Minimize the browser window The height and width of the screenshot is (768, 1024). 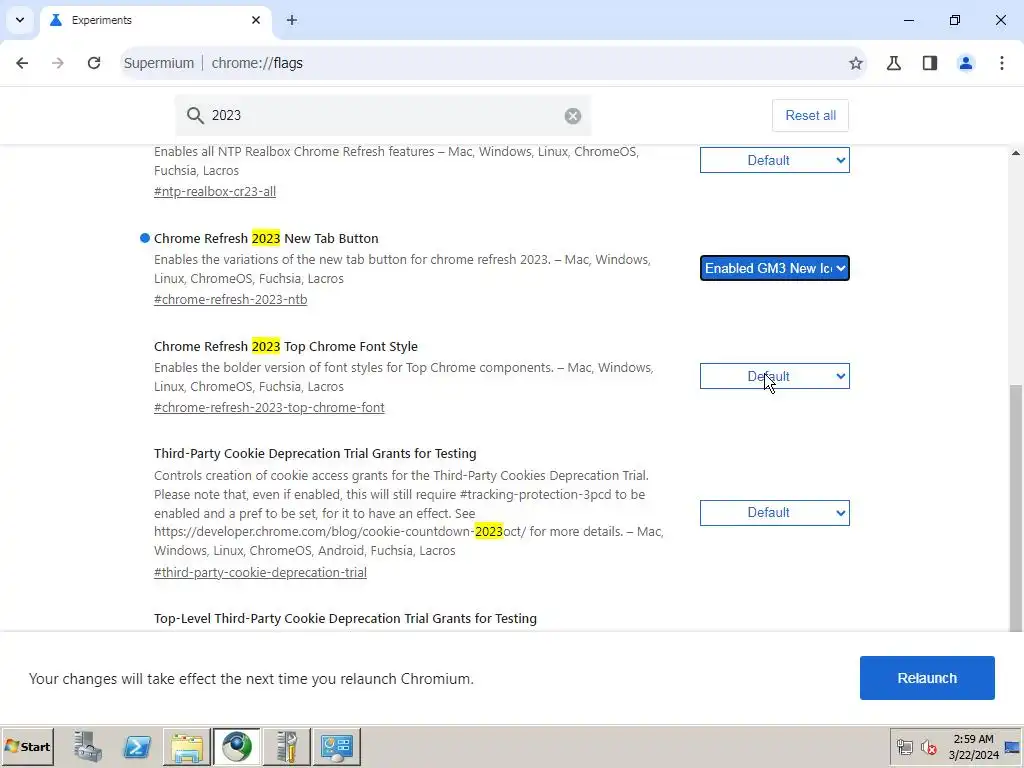pyautogui.click(x=908, y=20)
